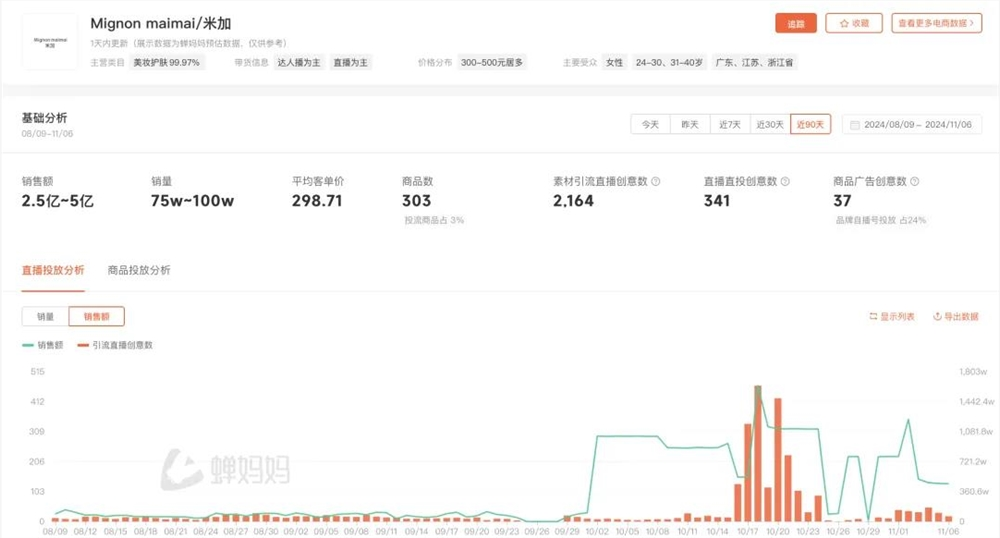Click calendar icon in date range field
This screenshot has width=1000, height=538.
(855, 125)
